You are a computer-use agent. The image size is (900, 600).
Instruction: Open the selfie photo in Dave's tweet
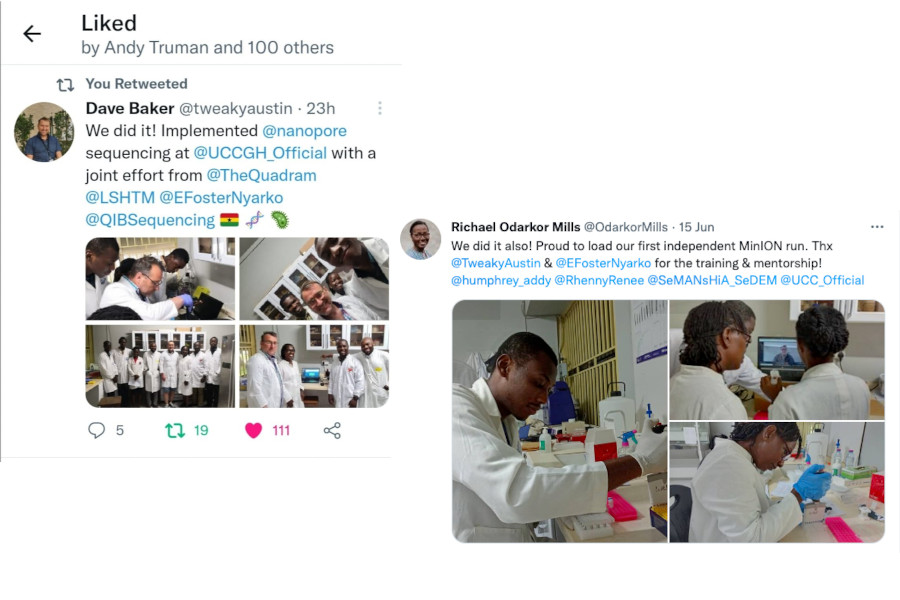click(314, 278)
